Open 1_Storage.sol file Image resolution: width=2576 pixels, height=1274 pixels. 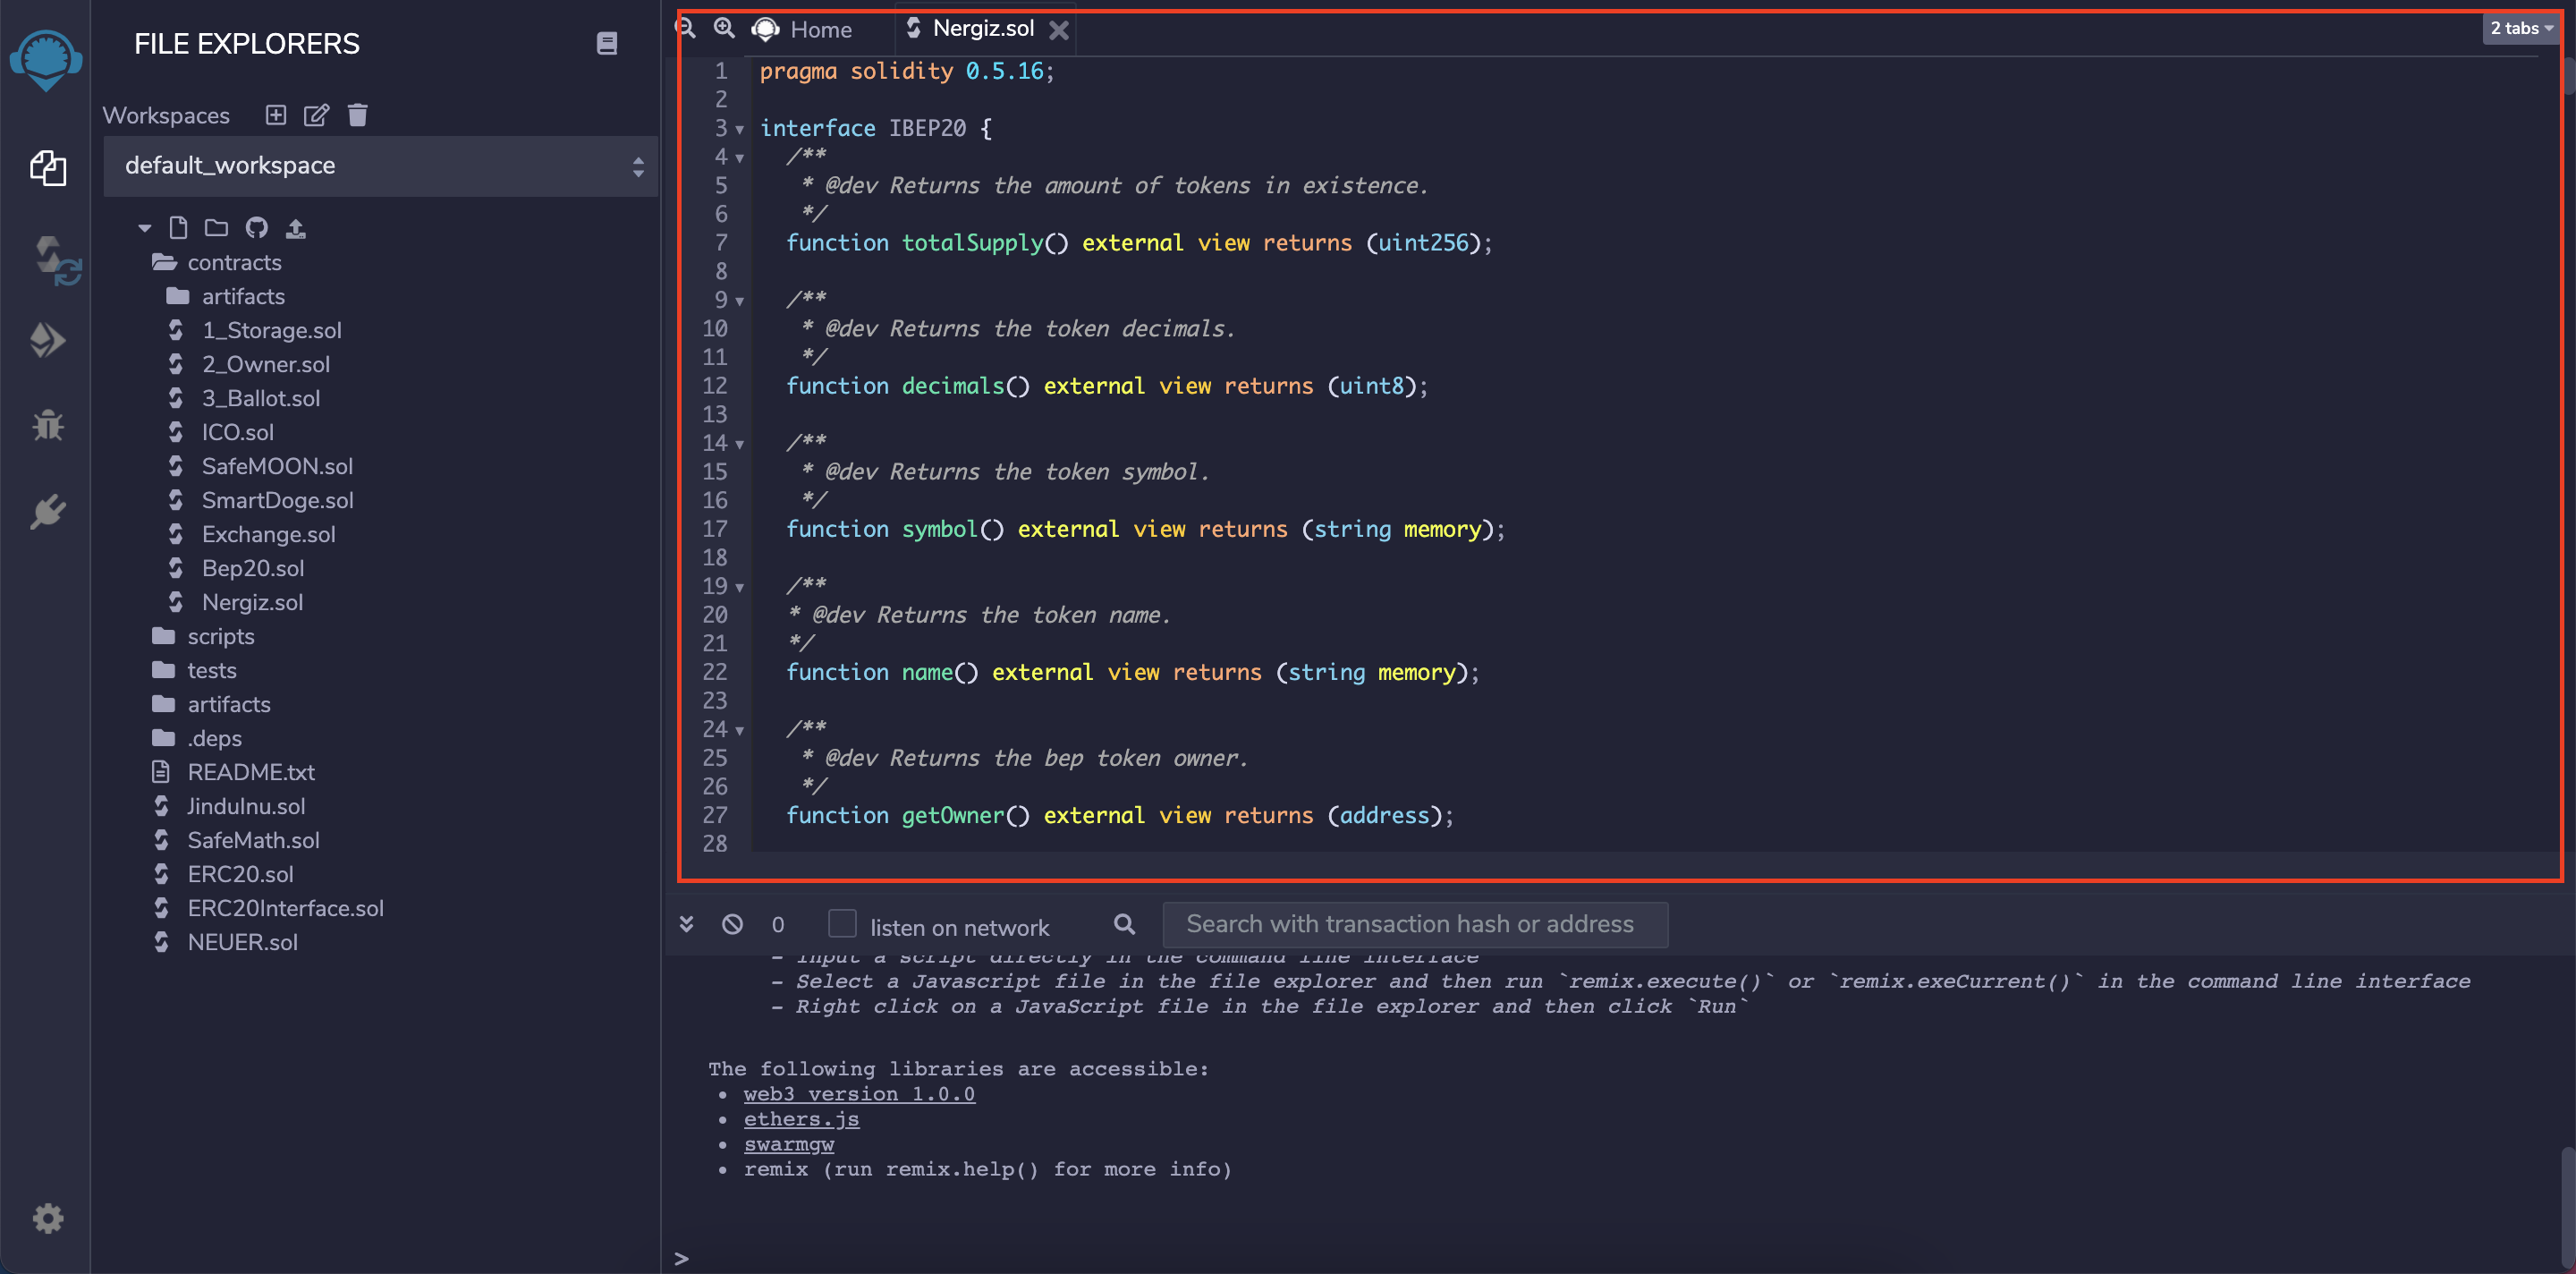(255, 330)
